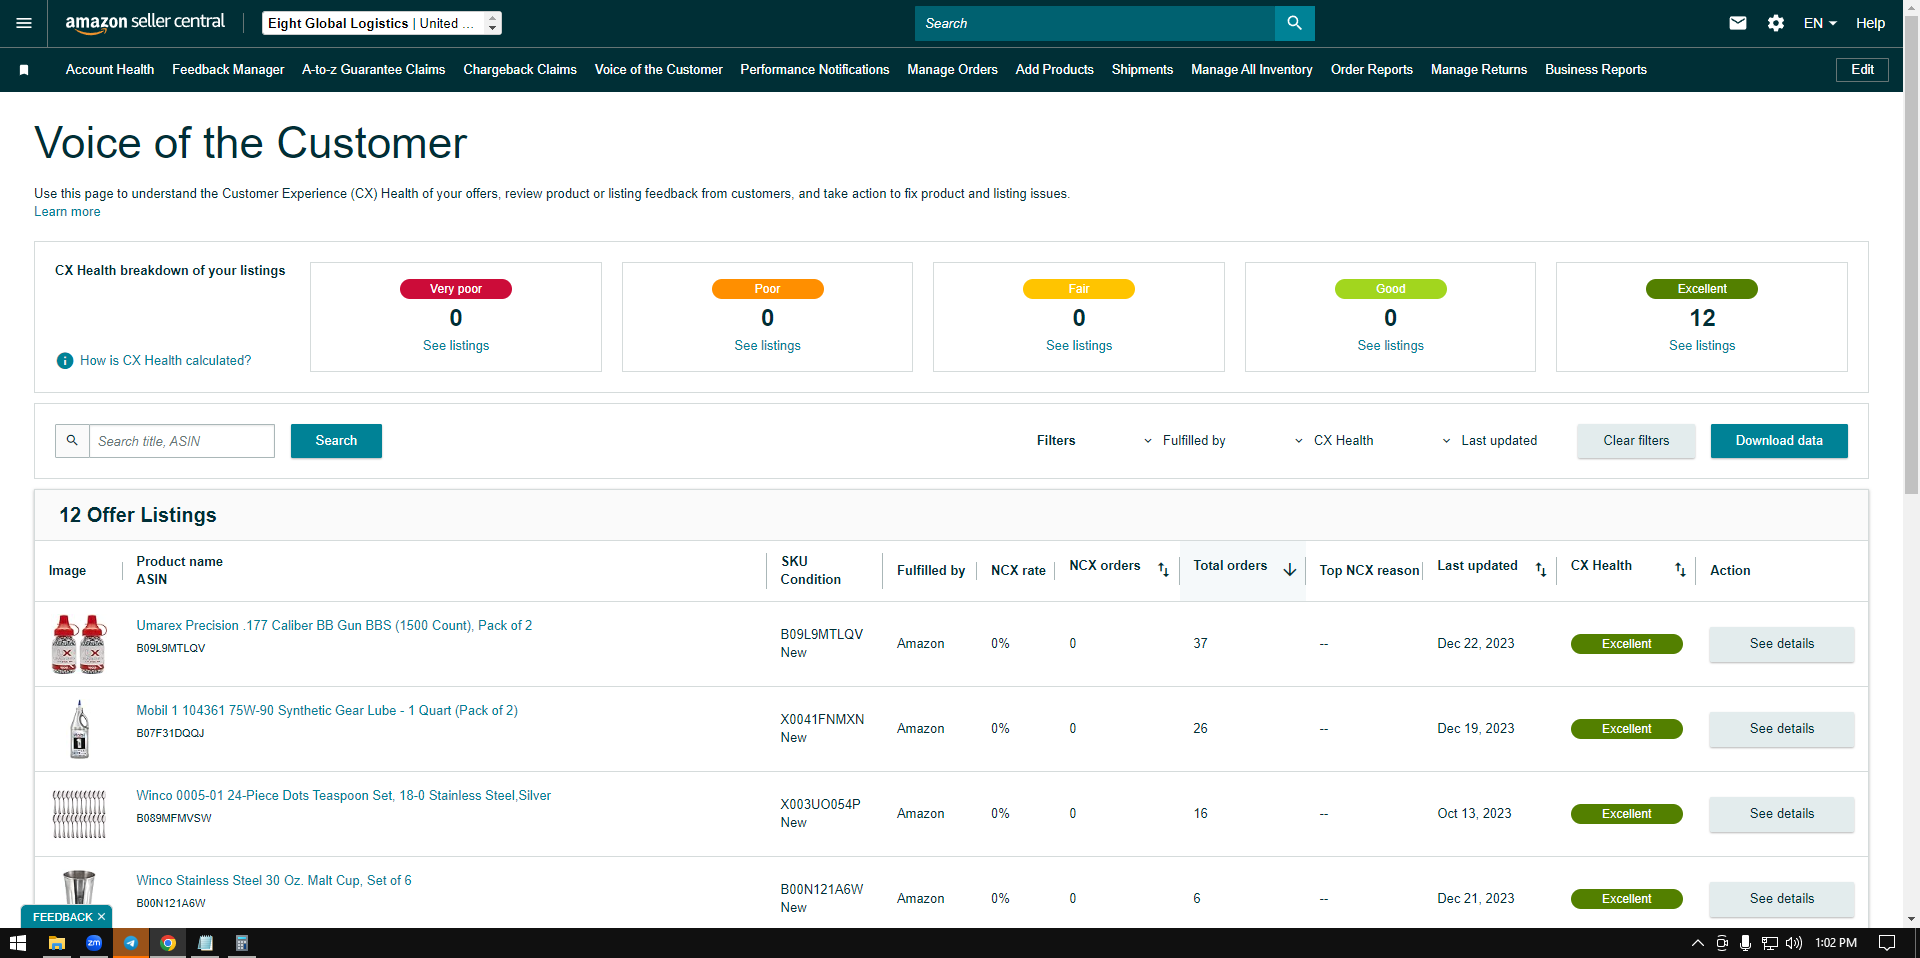Expand the Fulfilled by filter
The width and height of the screenshot is (1920, 958).
(x=1185, y=441)
